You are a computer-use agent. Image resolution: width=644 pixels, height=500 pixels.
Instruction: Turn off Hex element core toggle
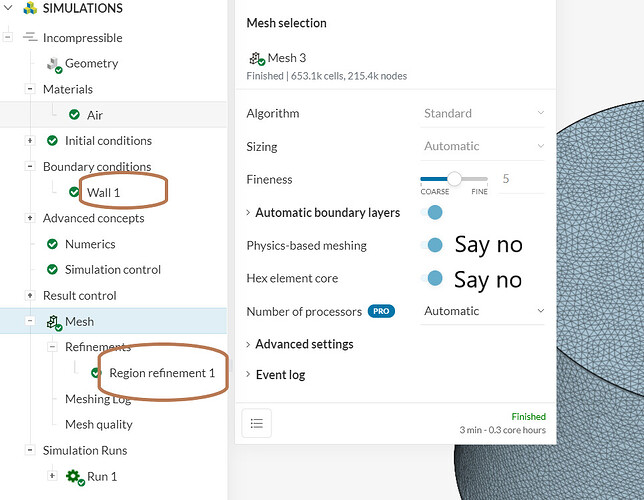tap(433, 278)
